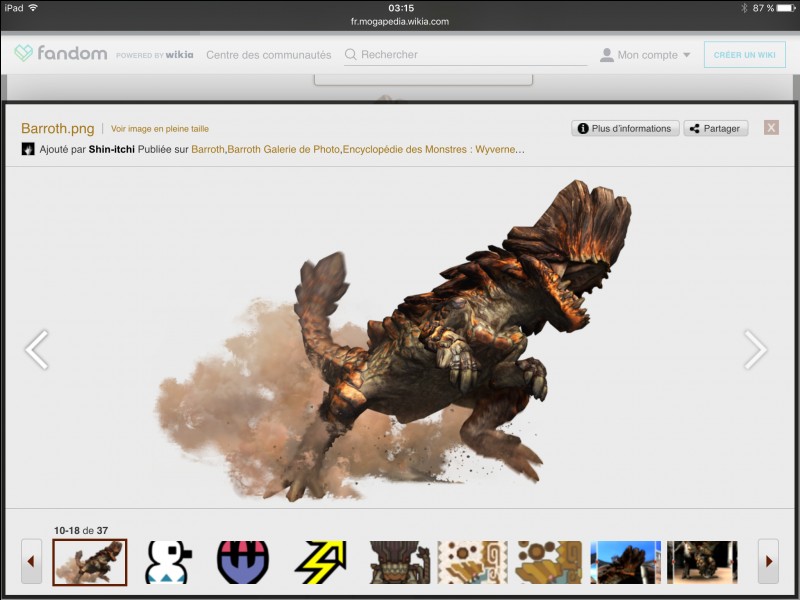Close the image lightbox with X
Viewport: 800px width, 600px height.
771,128
